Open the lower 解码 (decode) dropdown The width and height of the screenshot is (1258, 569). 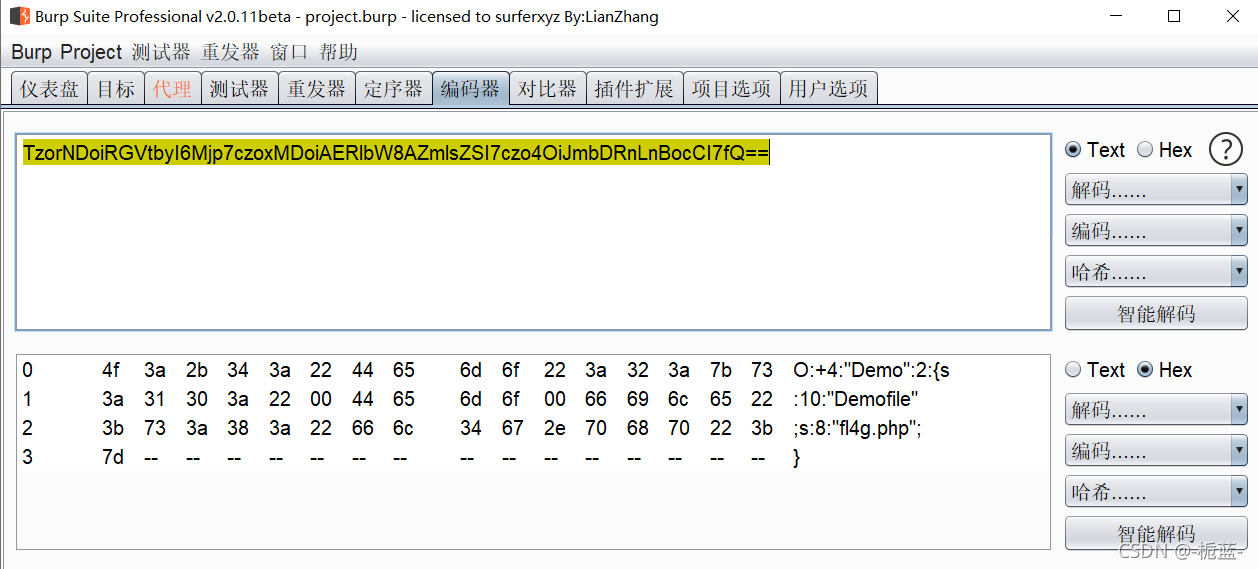1156,409
